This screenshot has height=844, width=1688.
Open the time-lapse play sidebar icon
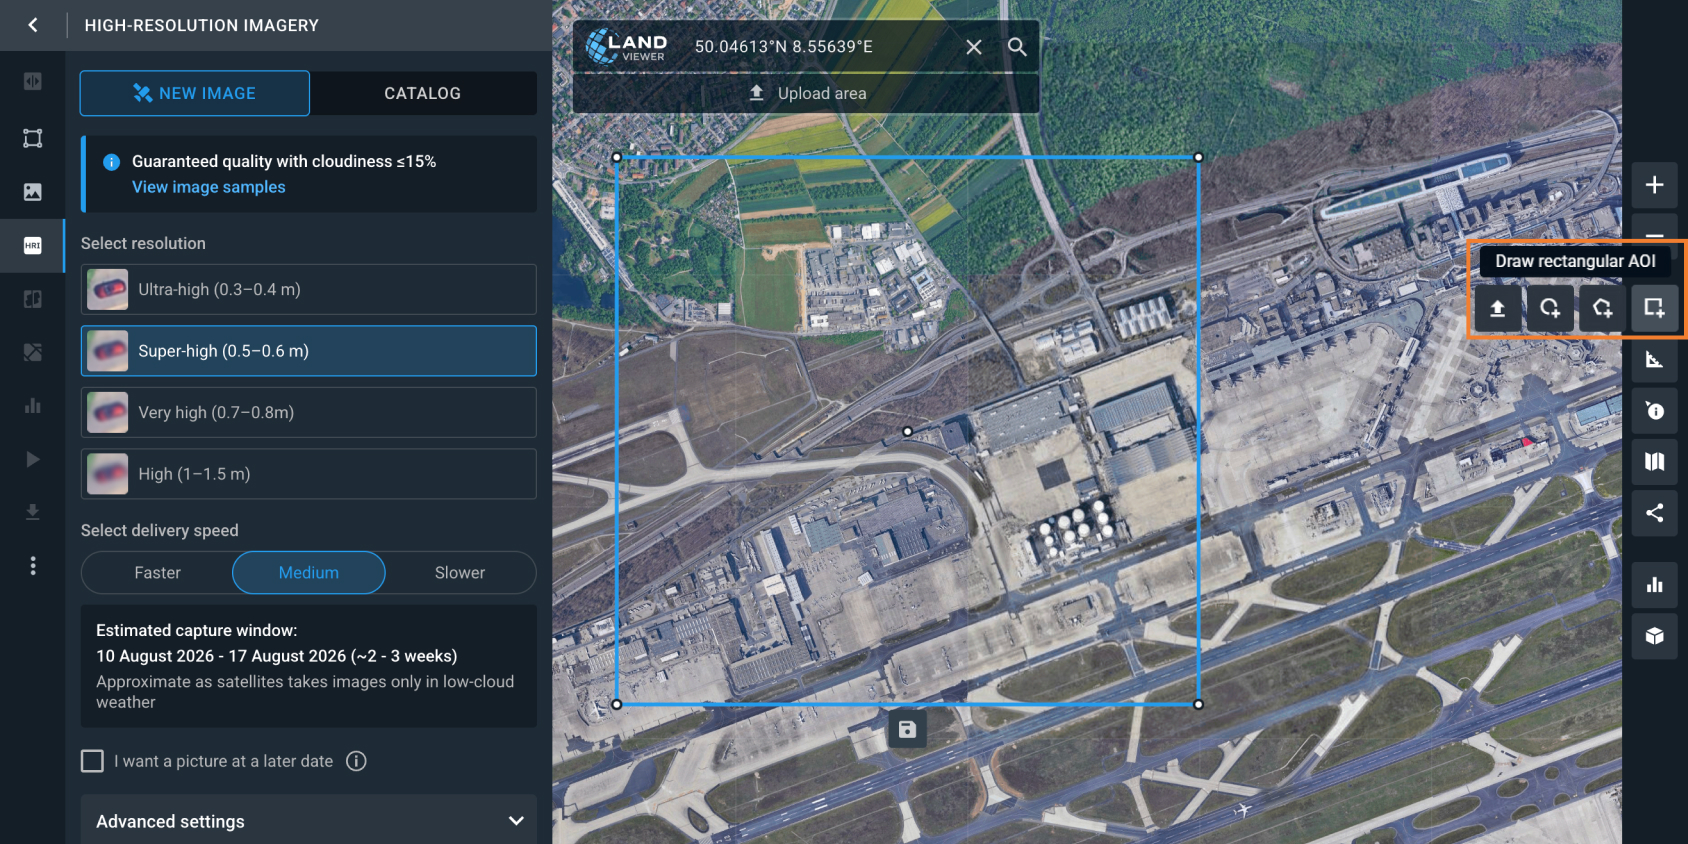[33, 459]
